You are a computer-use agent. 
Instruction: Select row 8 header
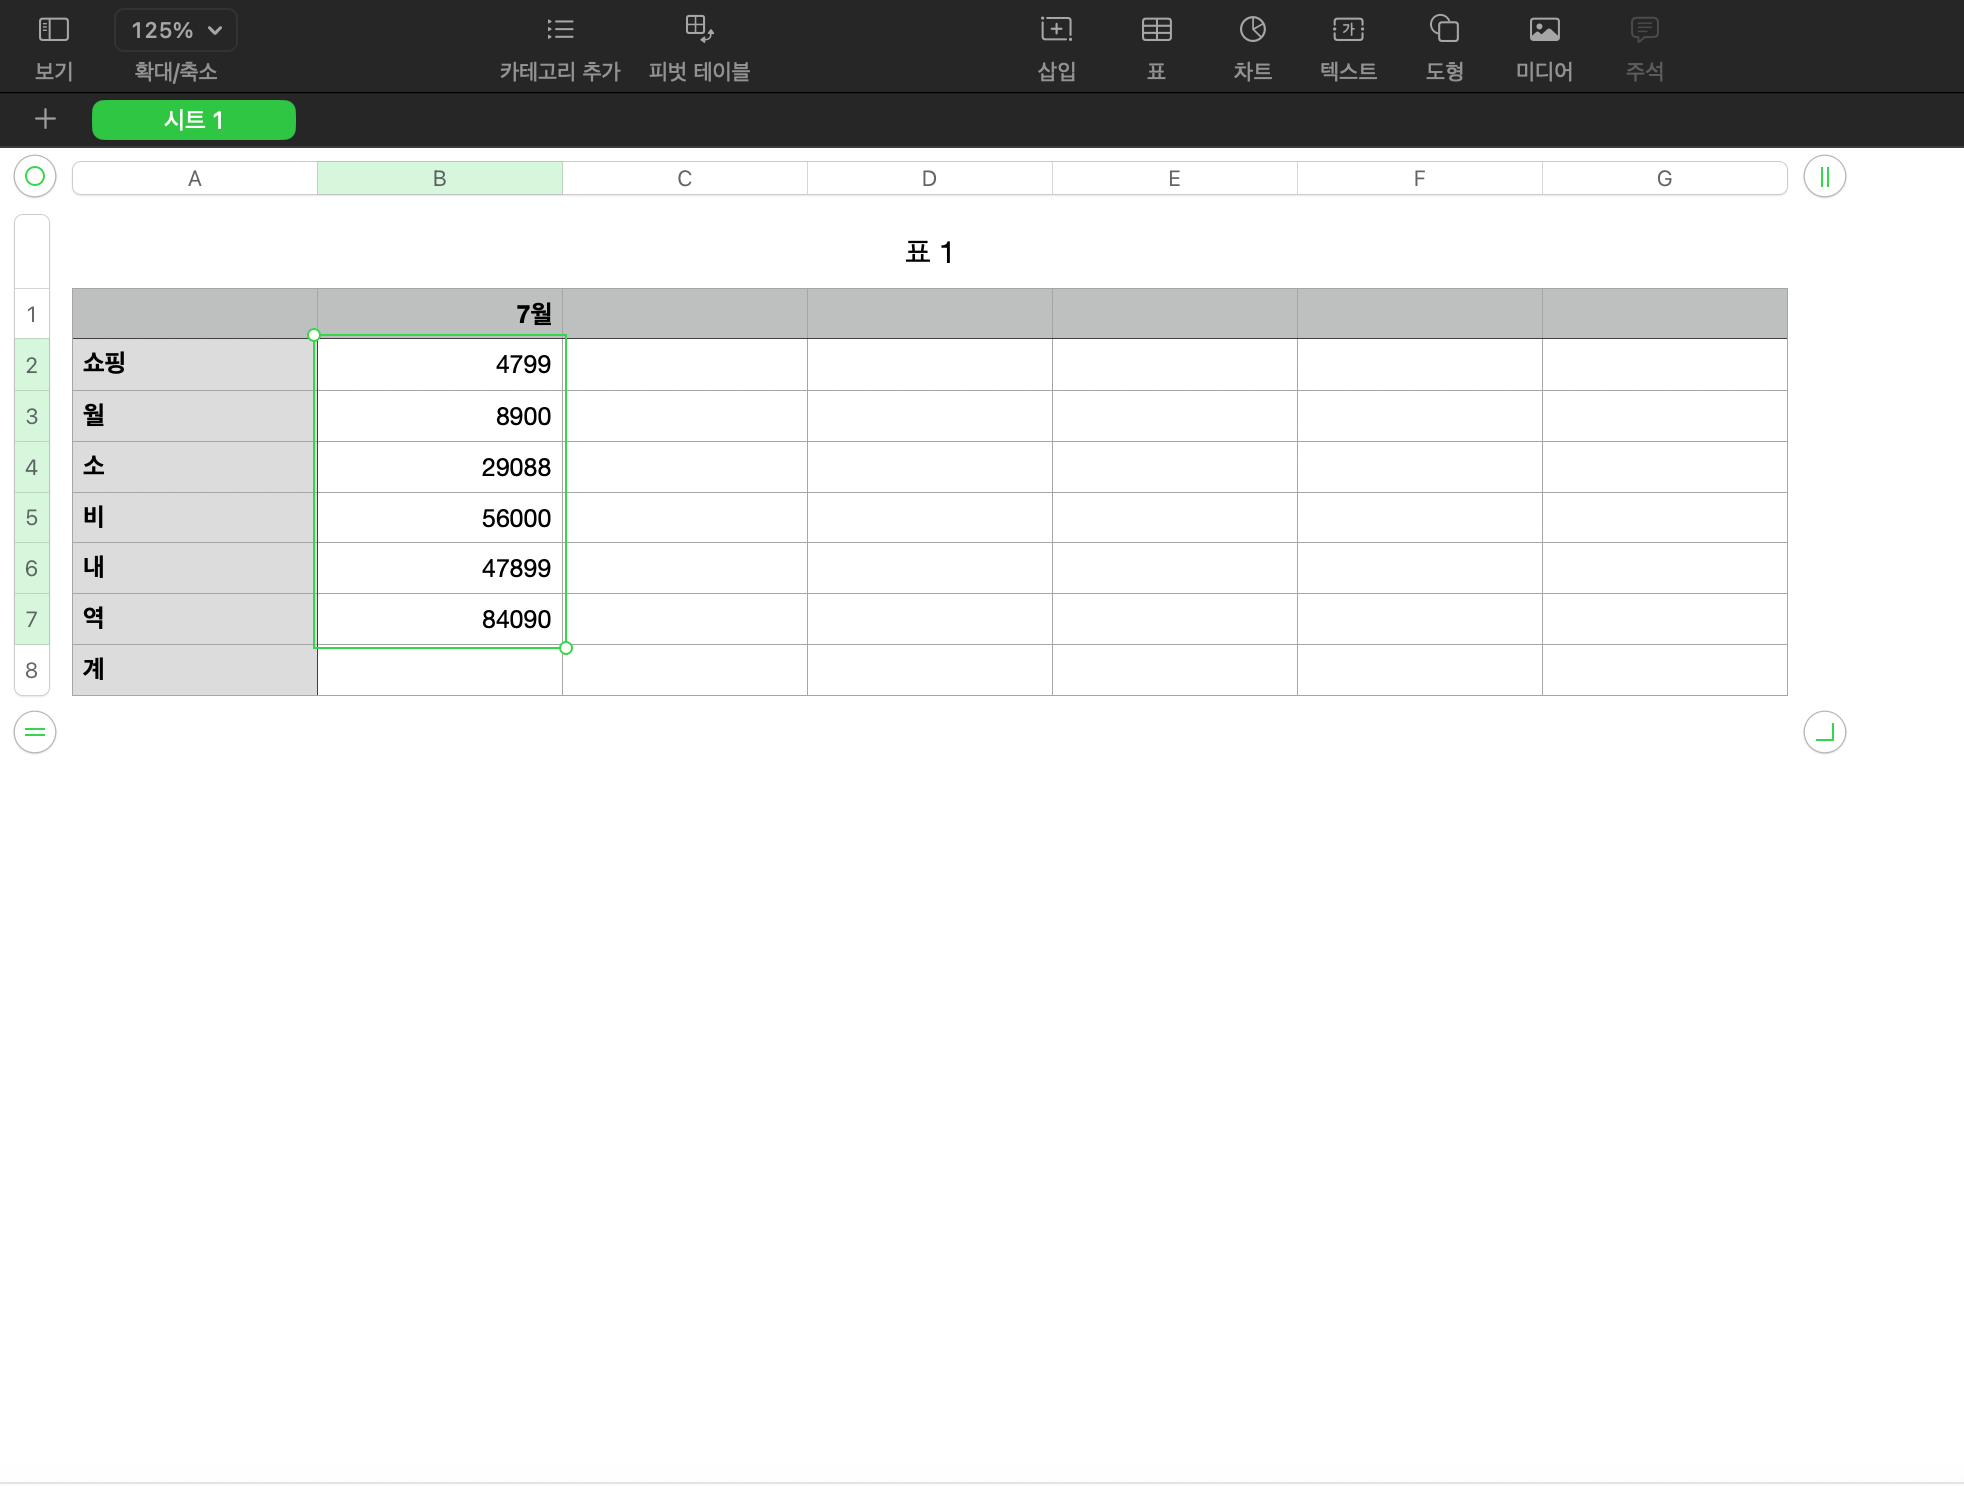click(32, 670)
